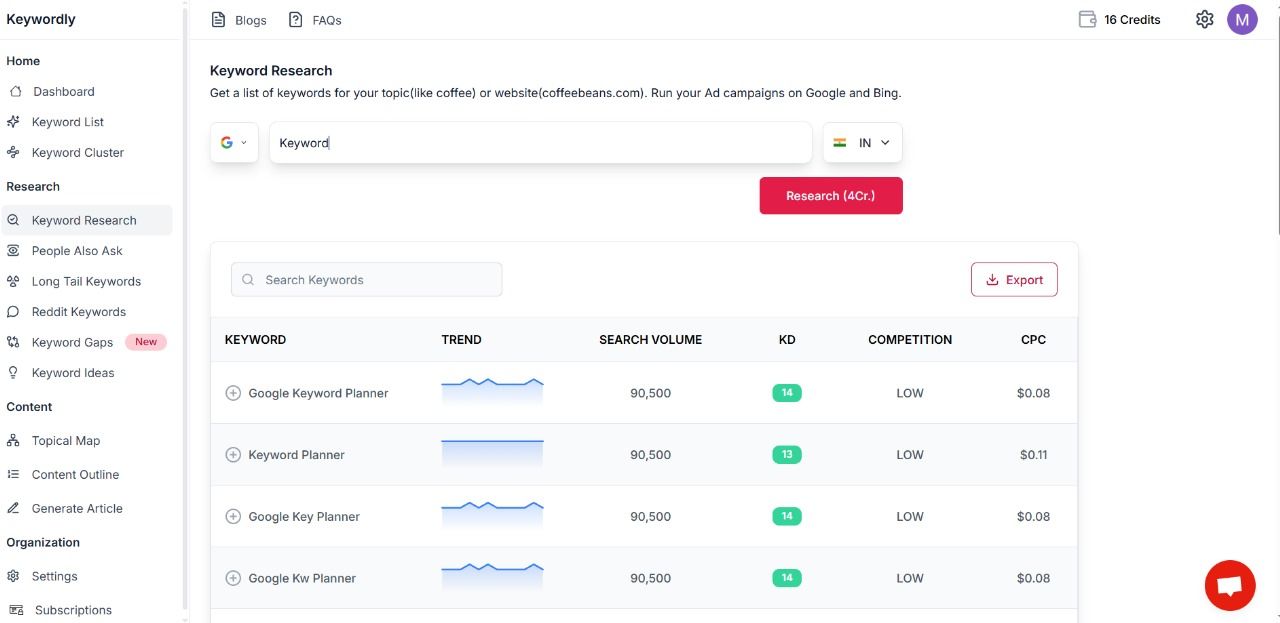Open the Keyword Ideas page
Image resolution: width=1280 pixels, height=623 pixels.
(73, 373)
